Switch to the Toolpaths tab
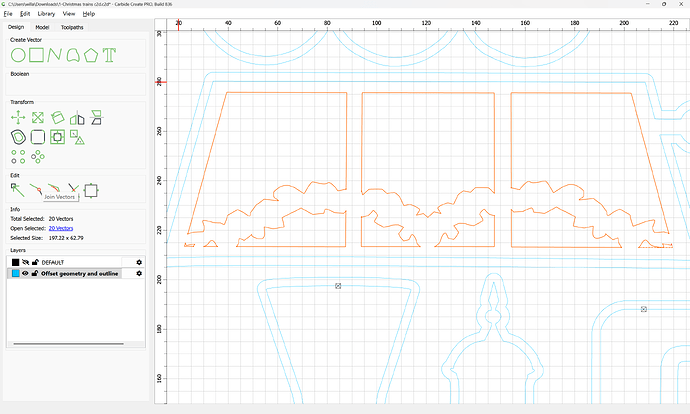 coord(72,27)
